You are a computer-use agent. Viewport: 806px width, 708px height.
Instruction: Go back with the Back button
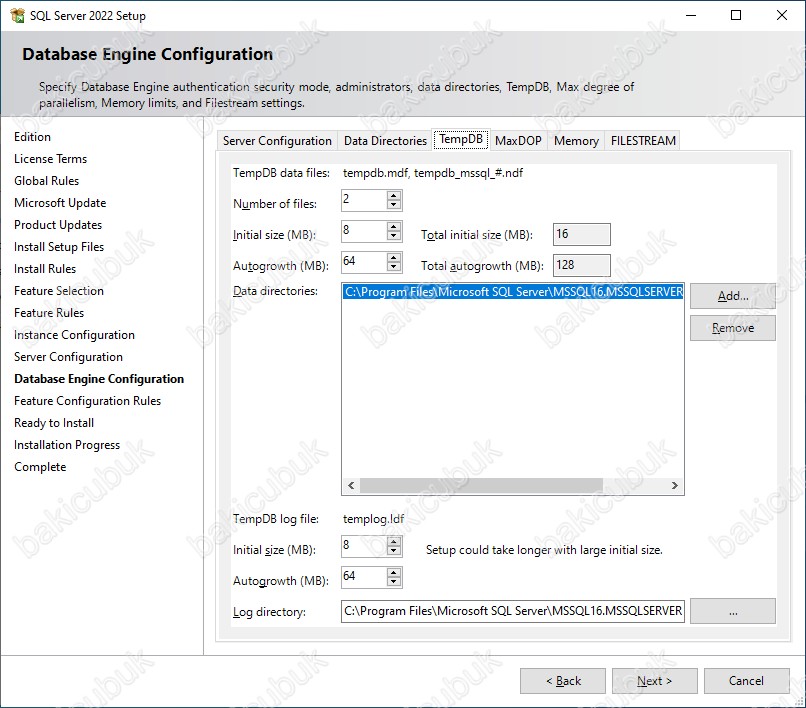(562, 681)
